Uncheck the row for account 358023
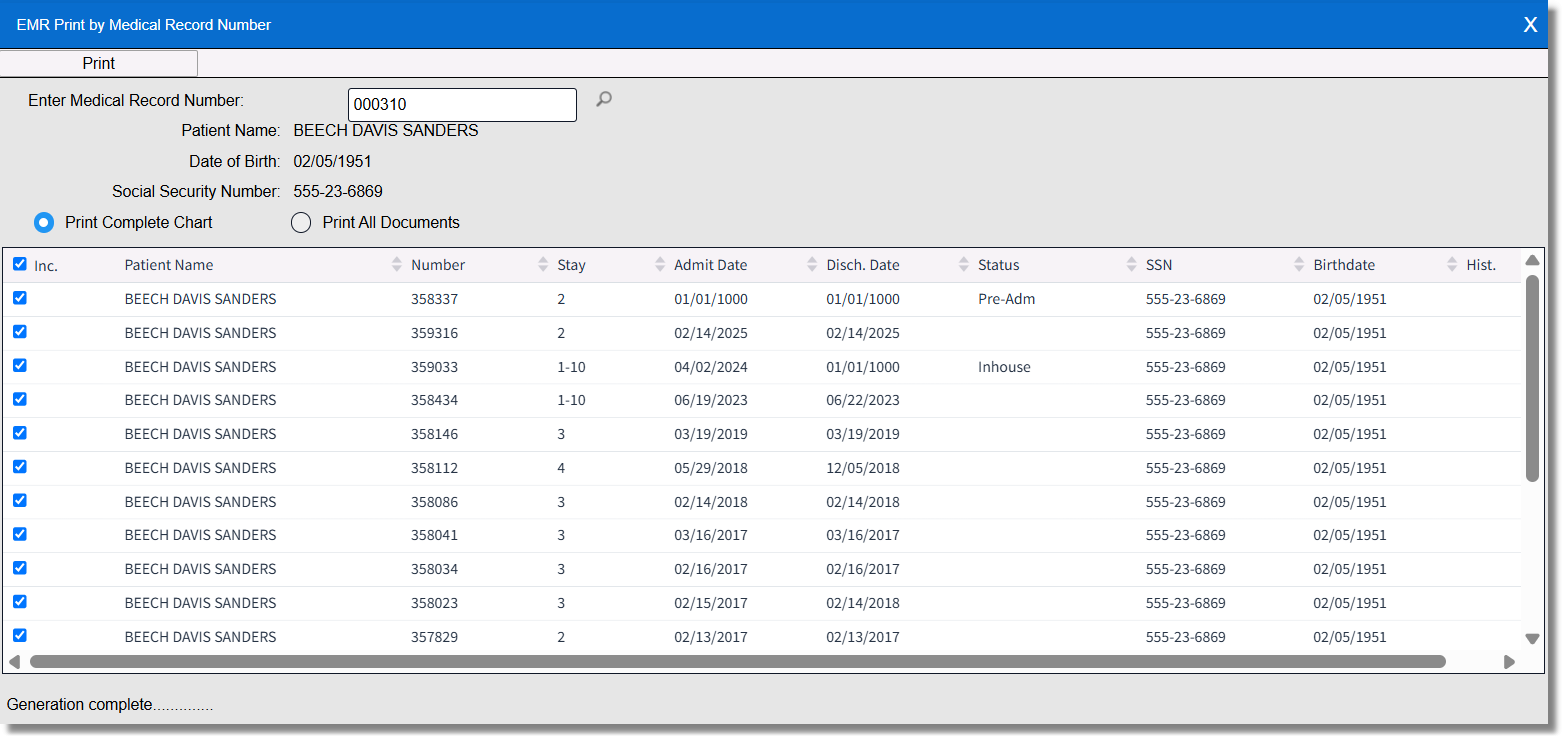The image size is (1562, 738). [x=20, y=602]
